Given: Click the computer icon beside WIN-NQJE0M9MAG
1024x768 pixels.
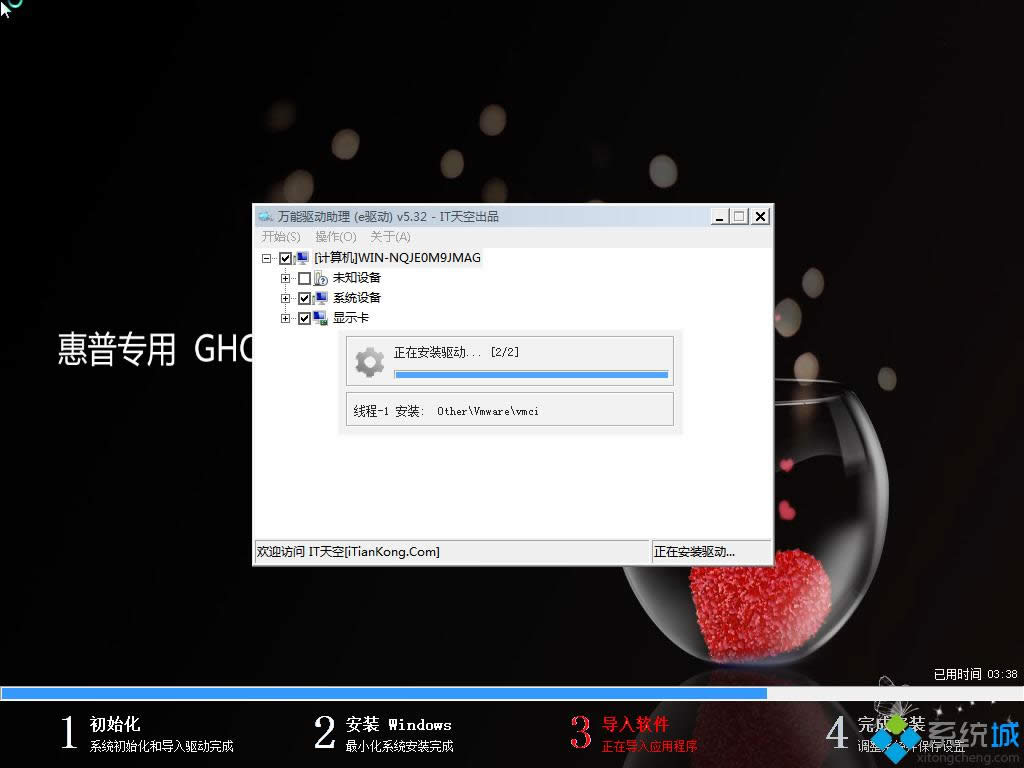Looking at the screenshot, I should tap(300, 257).
